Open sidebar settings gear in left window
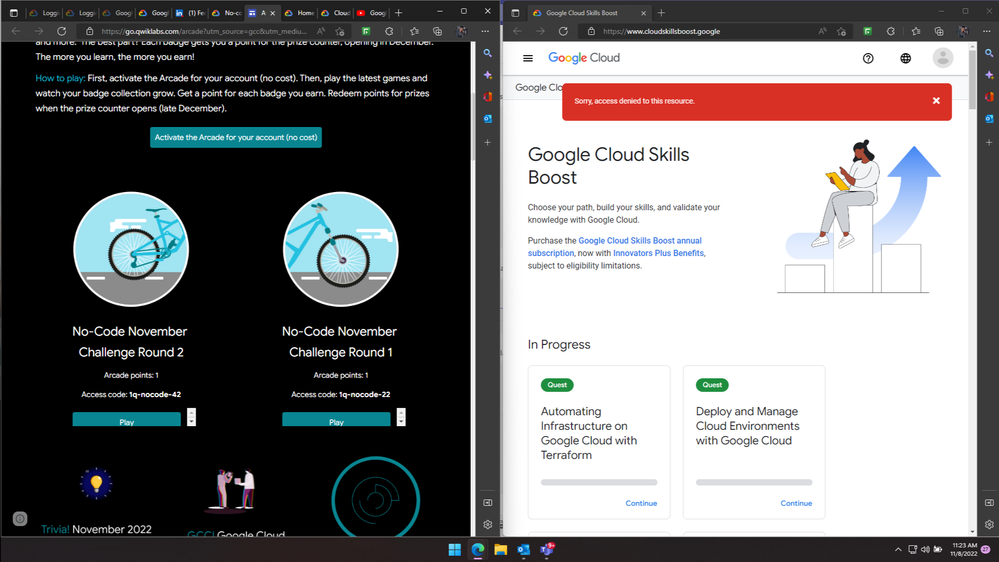 pos(487,524)
